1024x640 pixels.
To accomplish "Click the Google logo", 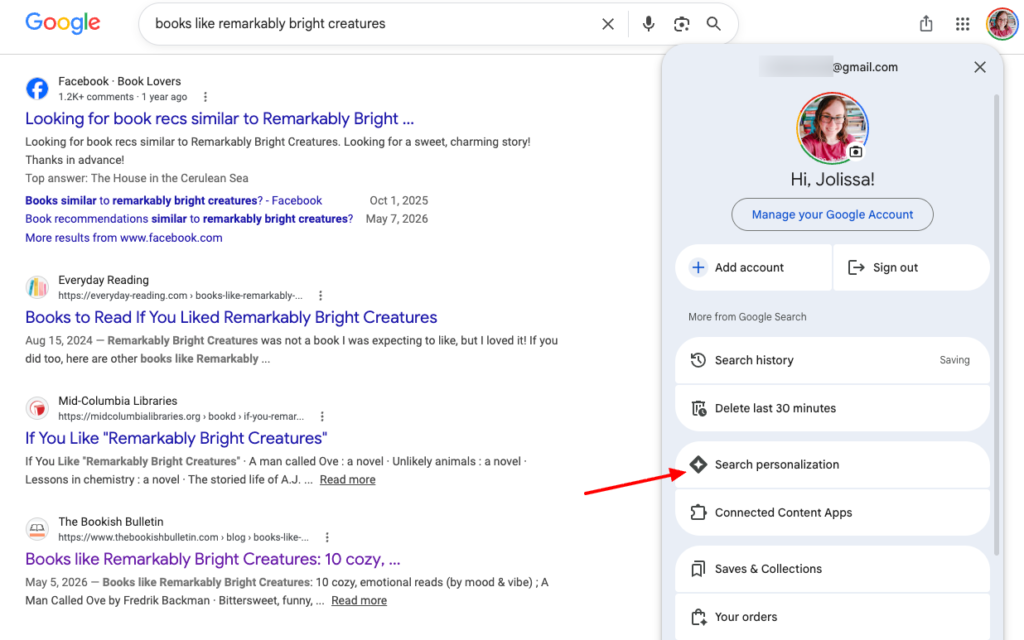I will [63, 23].
